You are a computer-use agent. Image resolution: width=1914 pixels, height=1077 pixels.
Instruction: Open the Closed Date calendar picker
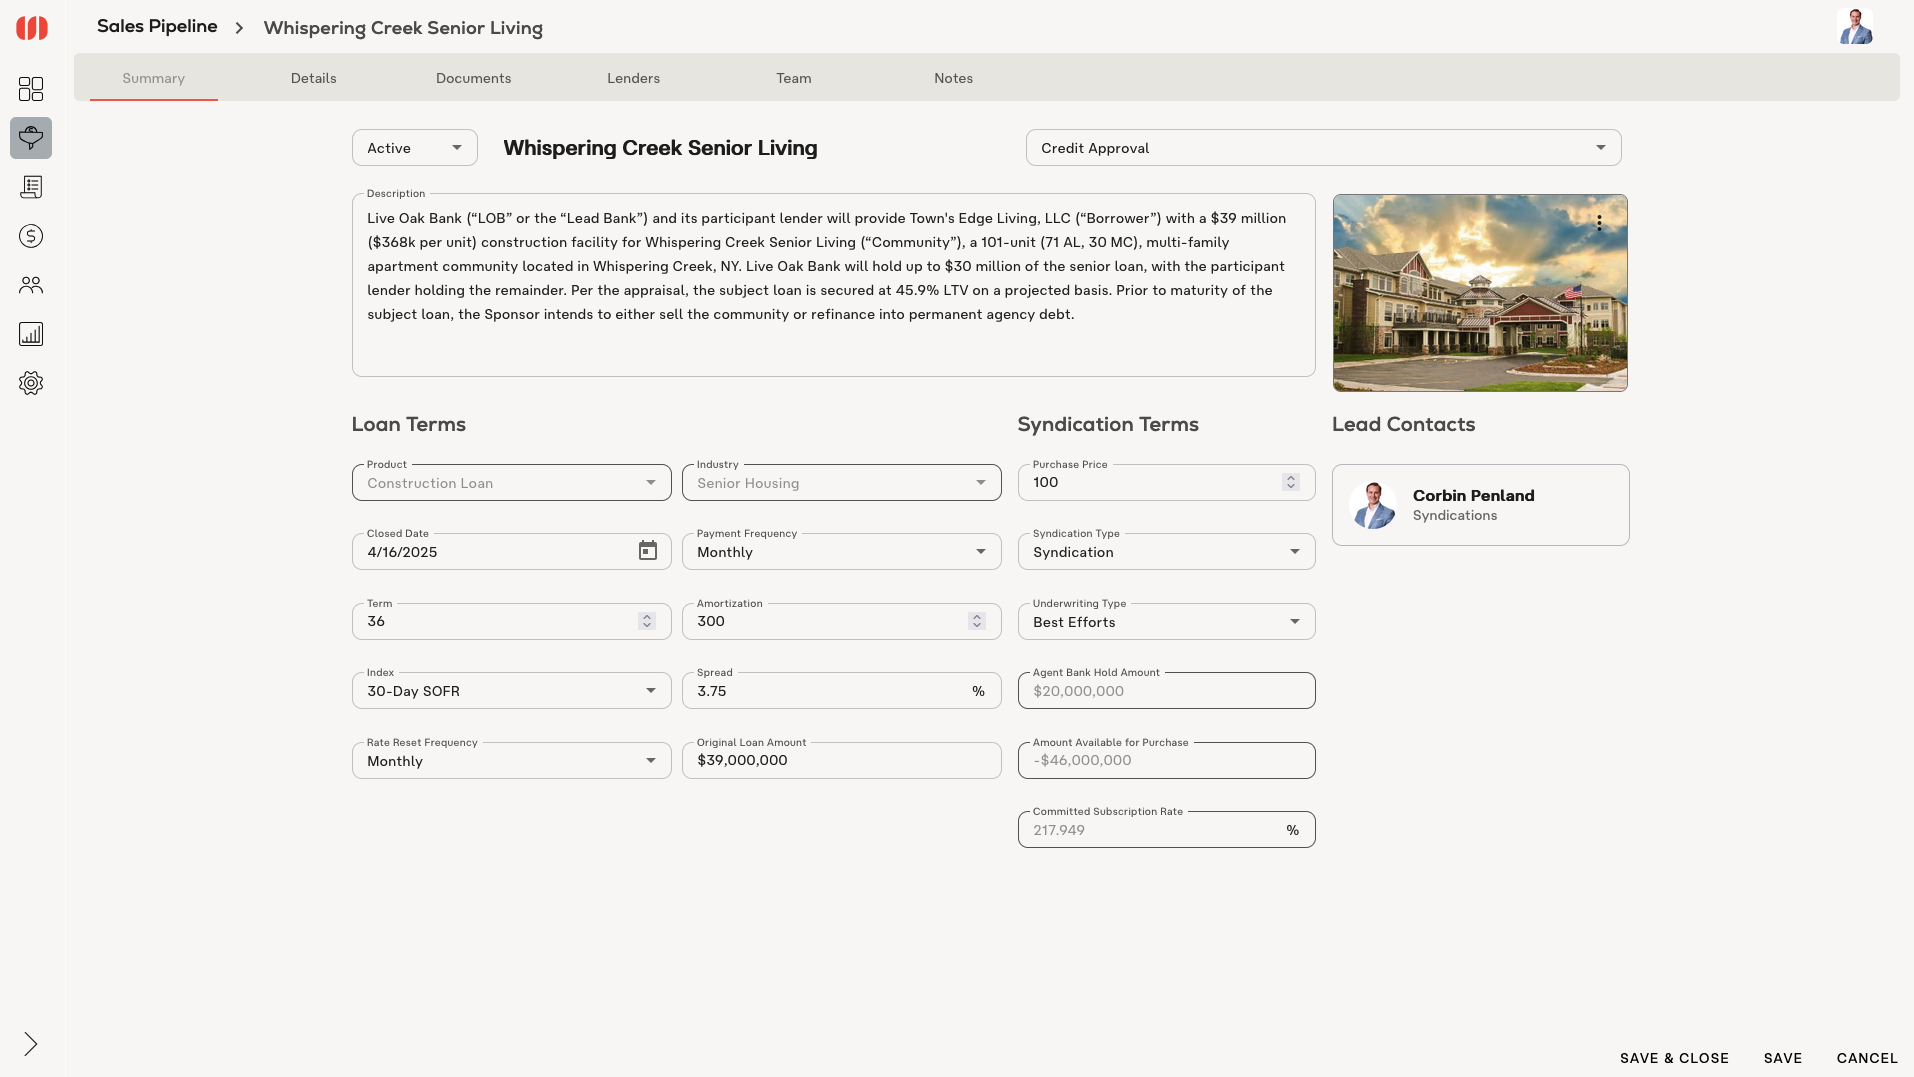pyautogui.click(x=648, y=551)
